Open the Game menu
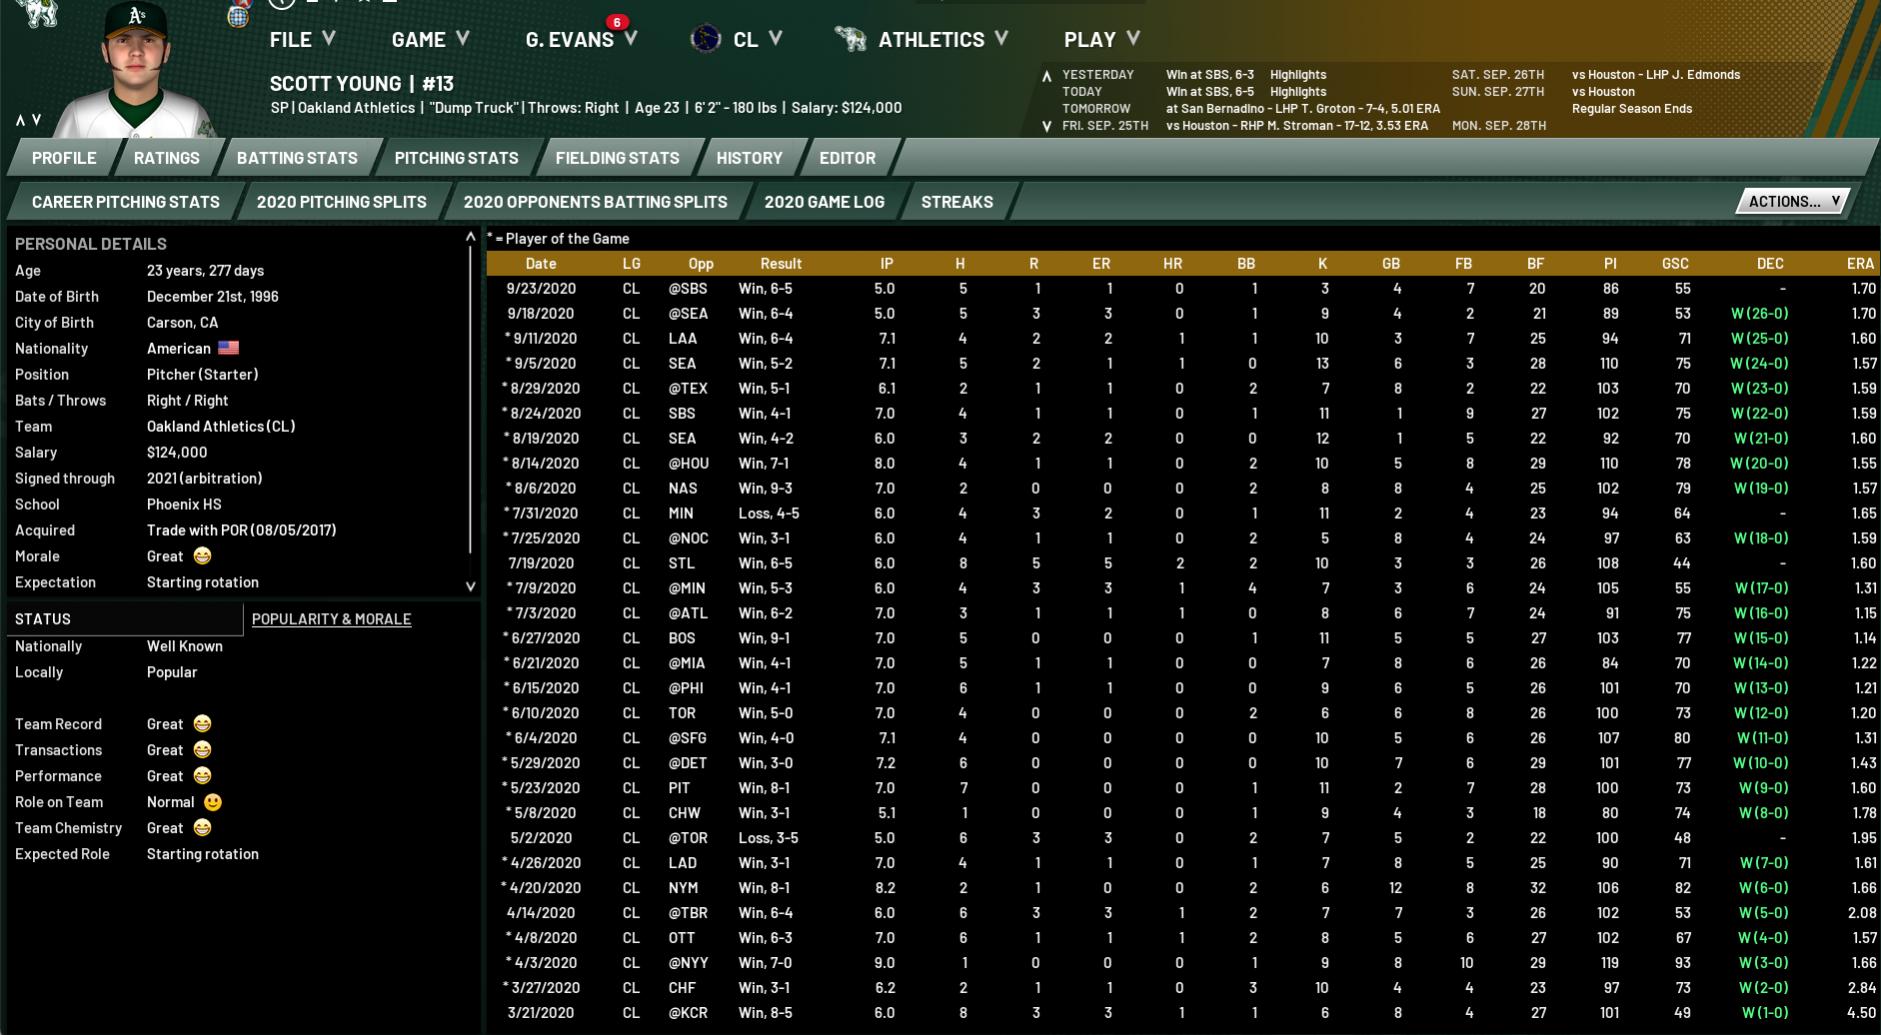The image size is (1881, 1035). [429, 39]
